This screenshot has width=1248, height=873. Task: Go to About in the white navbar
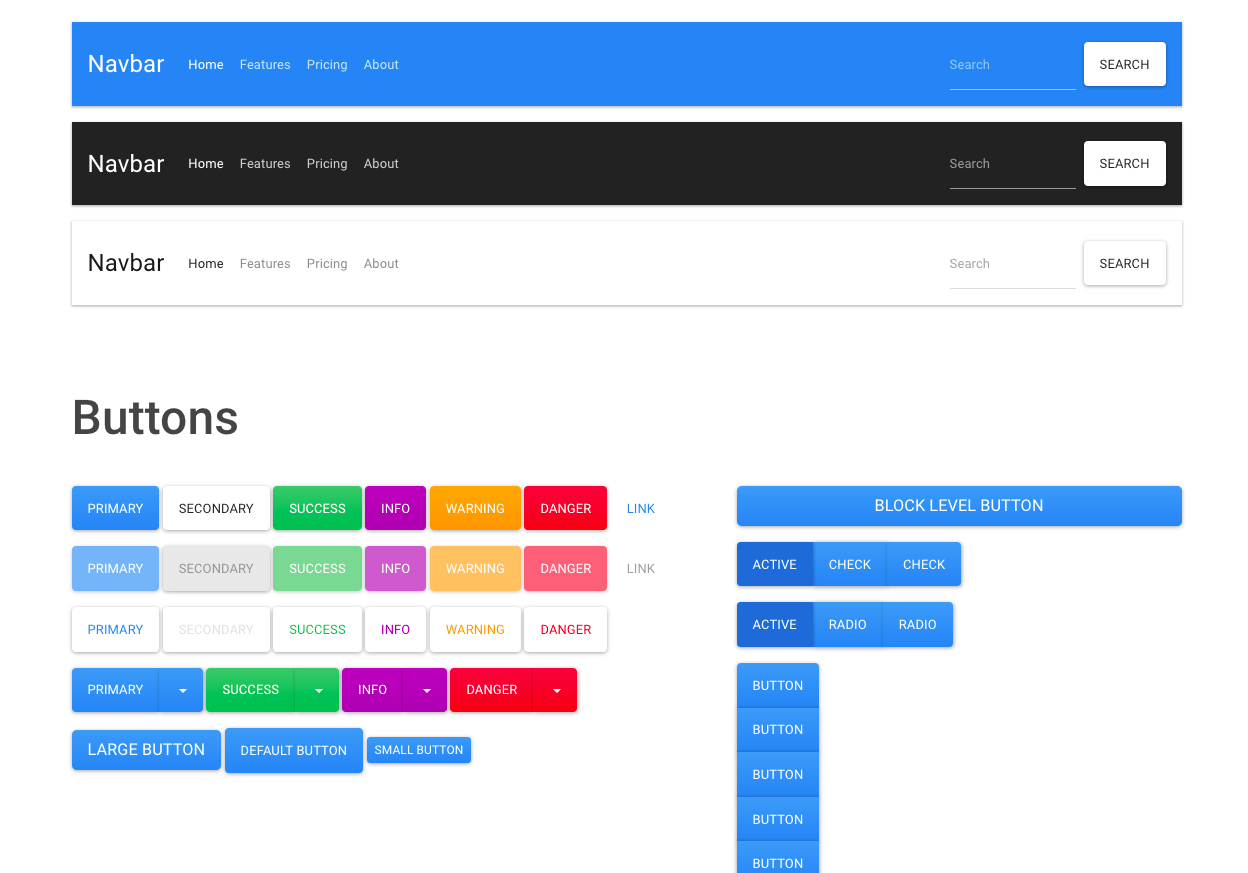[381, 263]
